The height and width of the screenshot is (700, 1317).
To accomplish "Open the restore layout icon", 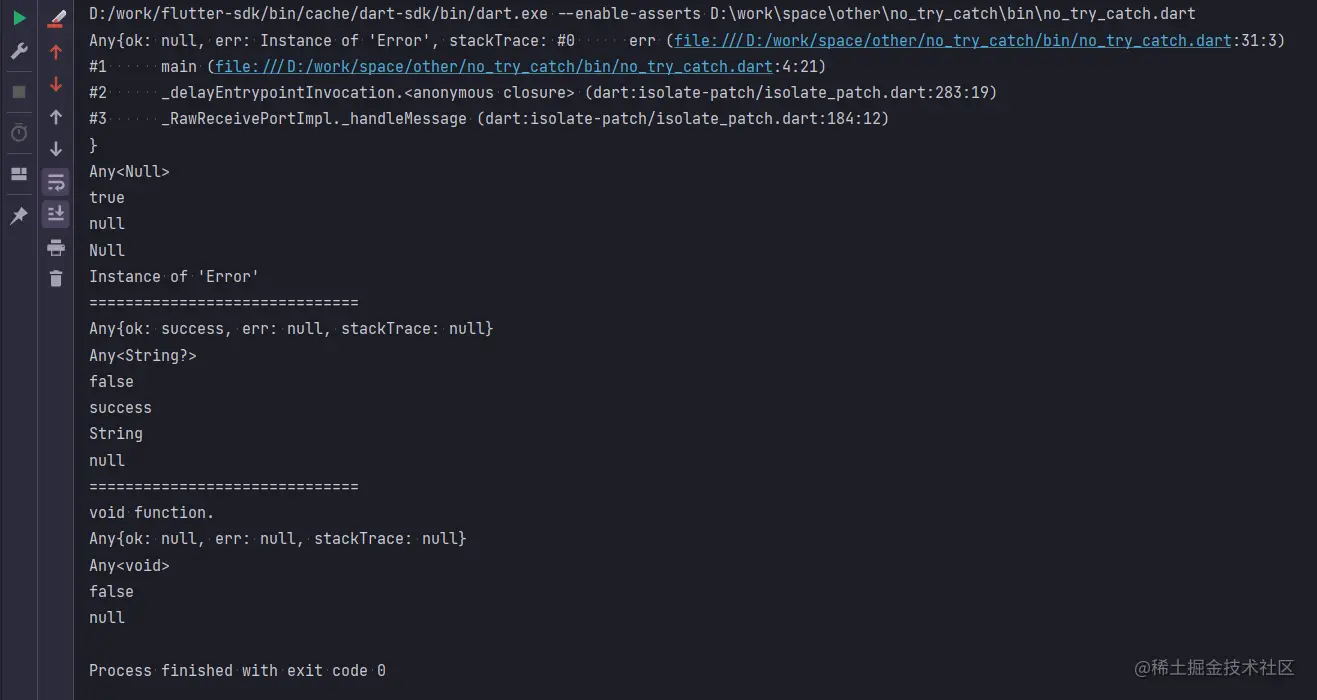I will pyautogui.click(x=19, y=174).
